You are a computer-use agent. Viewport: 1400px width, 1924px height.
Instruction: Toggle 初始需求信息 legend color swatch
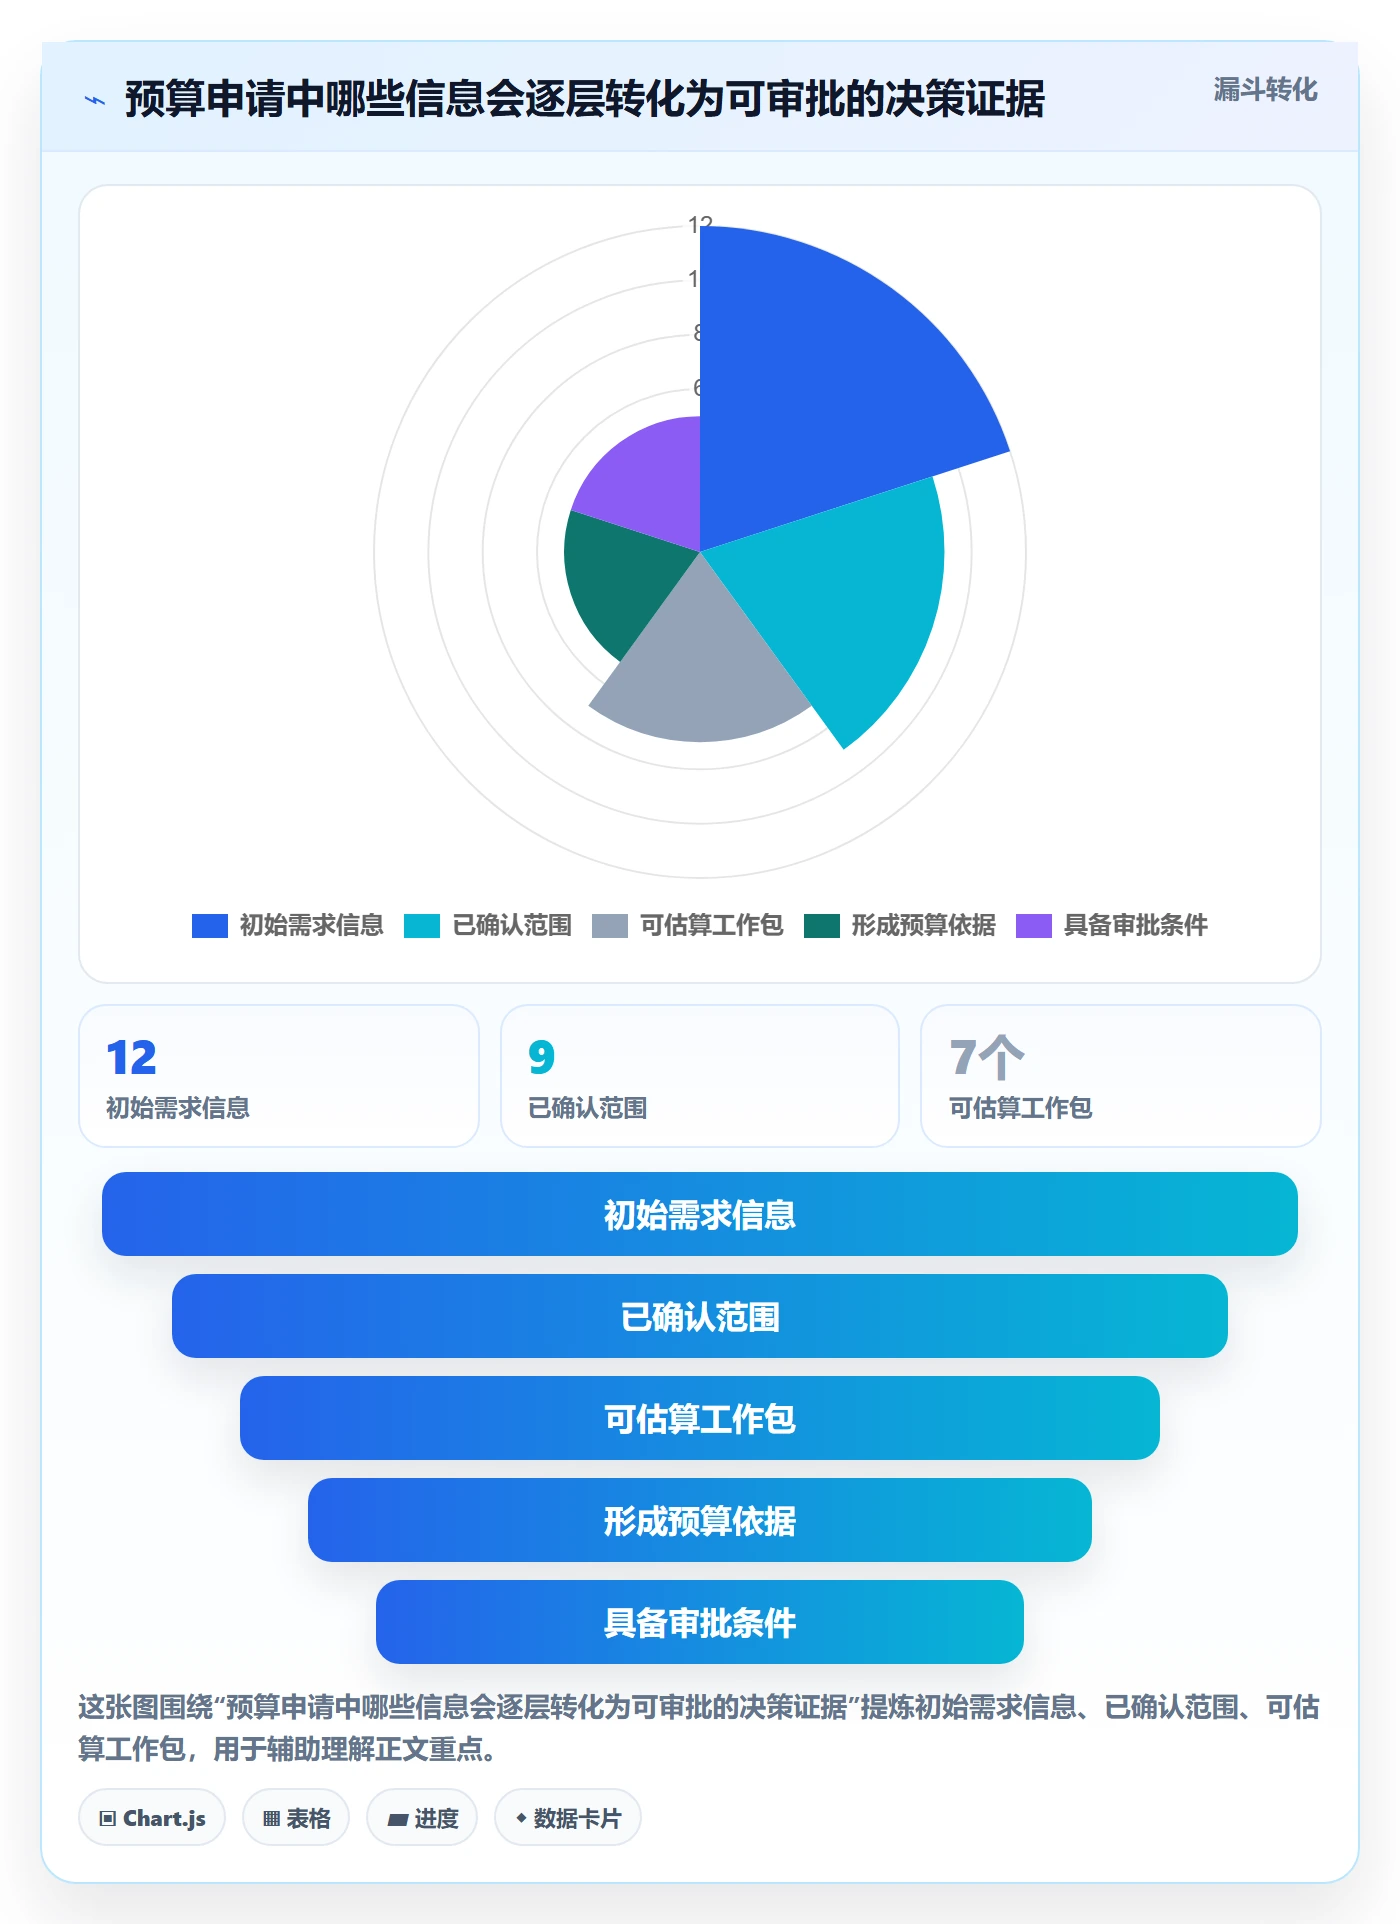point(209,926)
